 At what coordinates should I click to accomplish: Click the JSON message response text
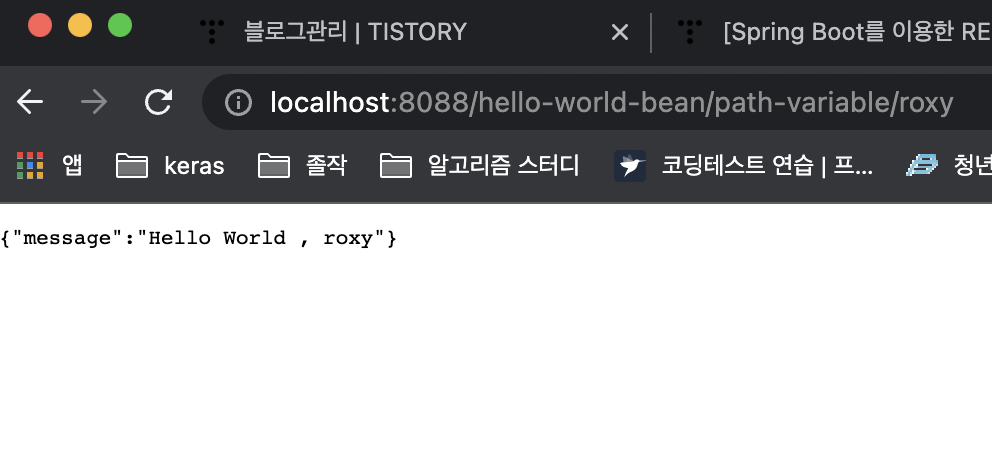click(x=199, y=239)
